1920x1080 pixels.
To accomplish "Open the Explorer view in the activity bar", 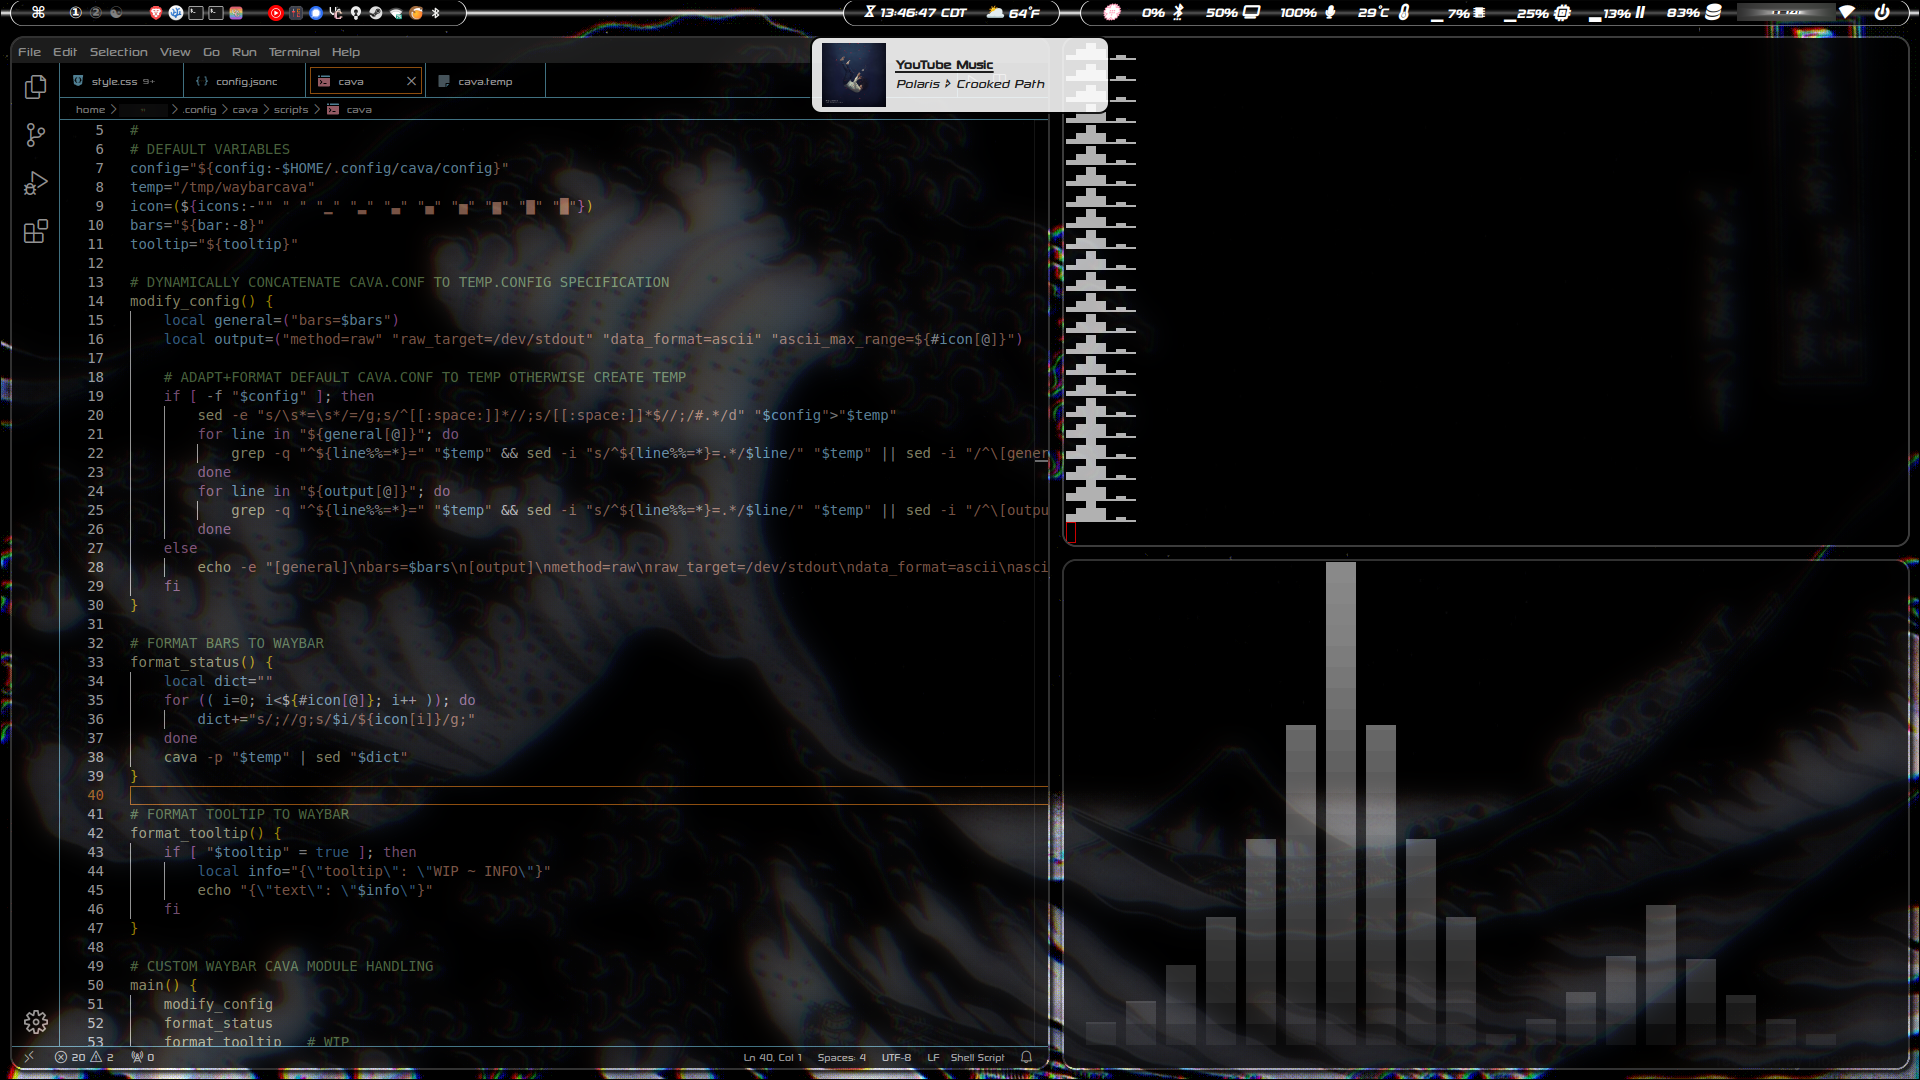I will click(36, 87).
